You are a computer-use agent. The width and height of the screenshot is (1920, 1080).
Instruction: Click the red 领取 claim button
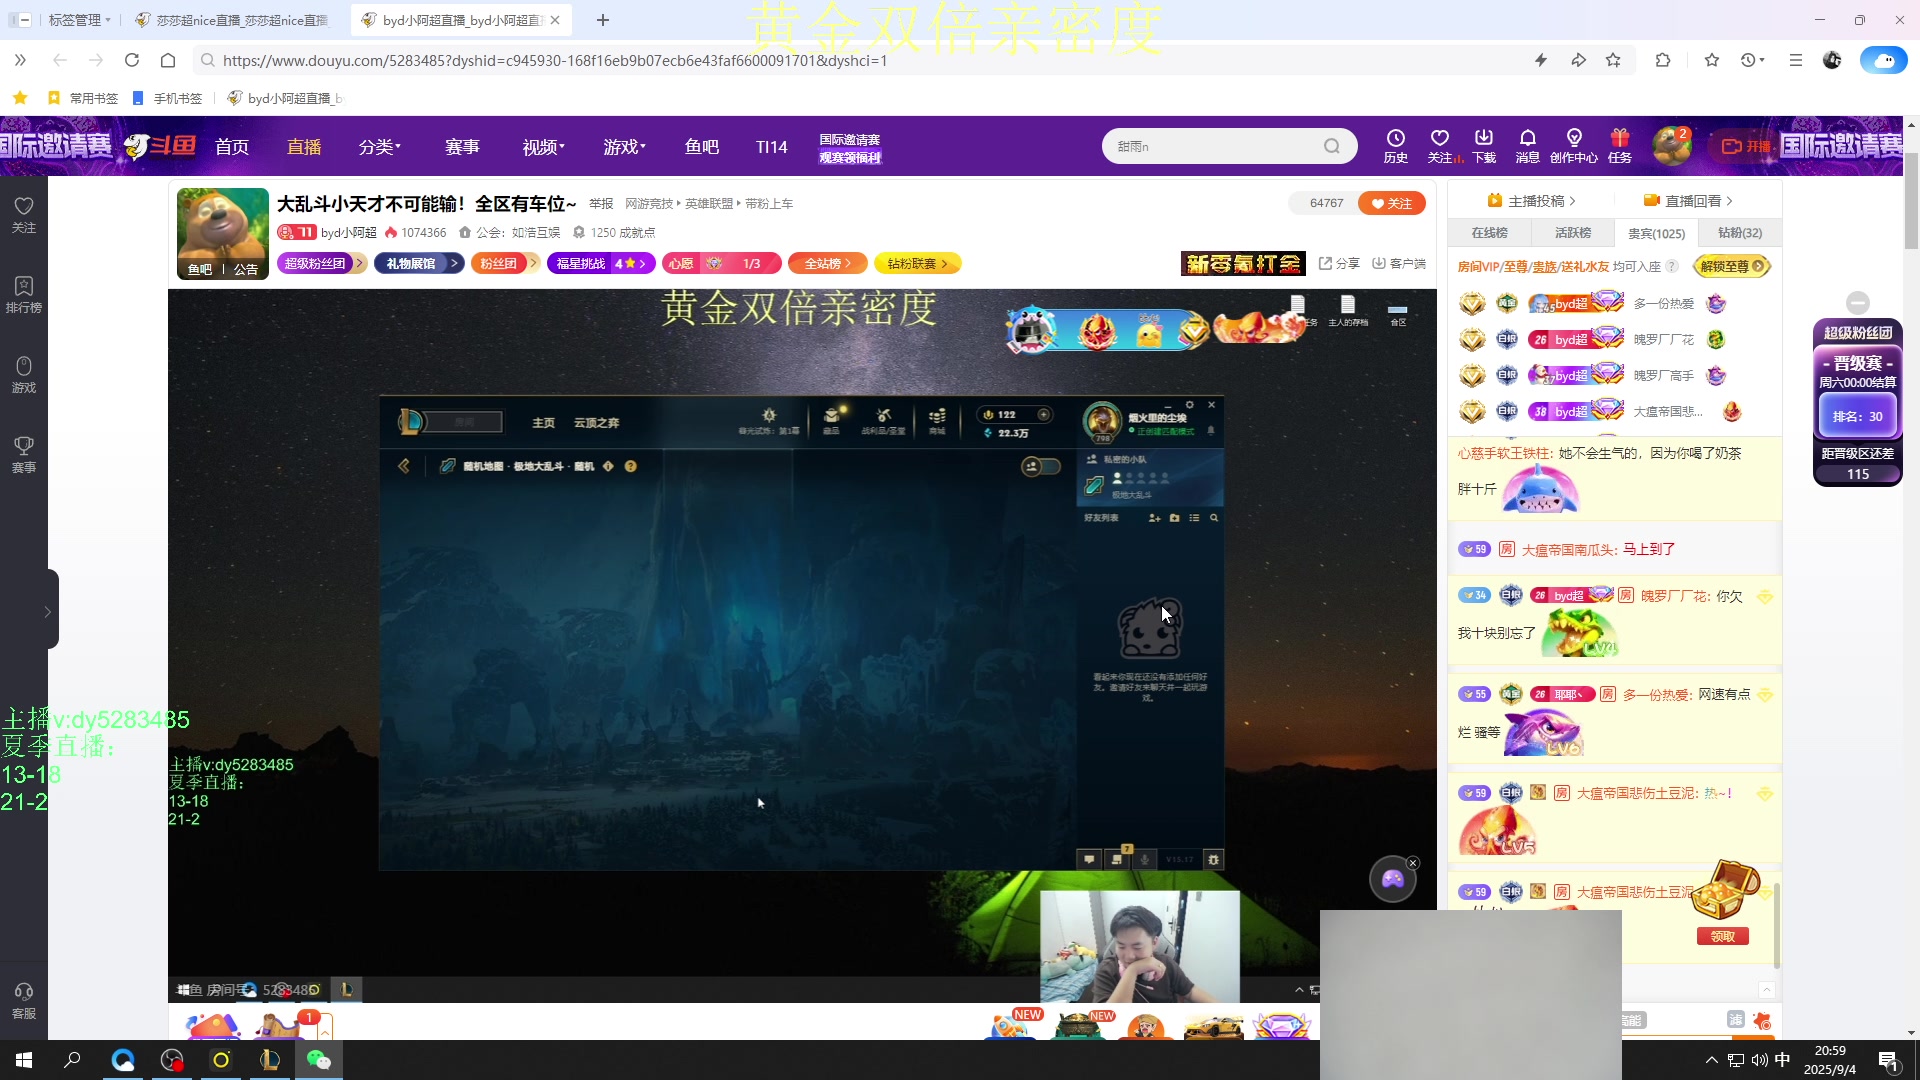pyautogui.click(x=1722, y=937)
